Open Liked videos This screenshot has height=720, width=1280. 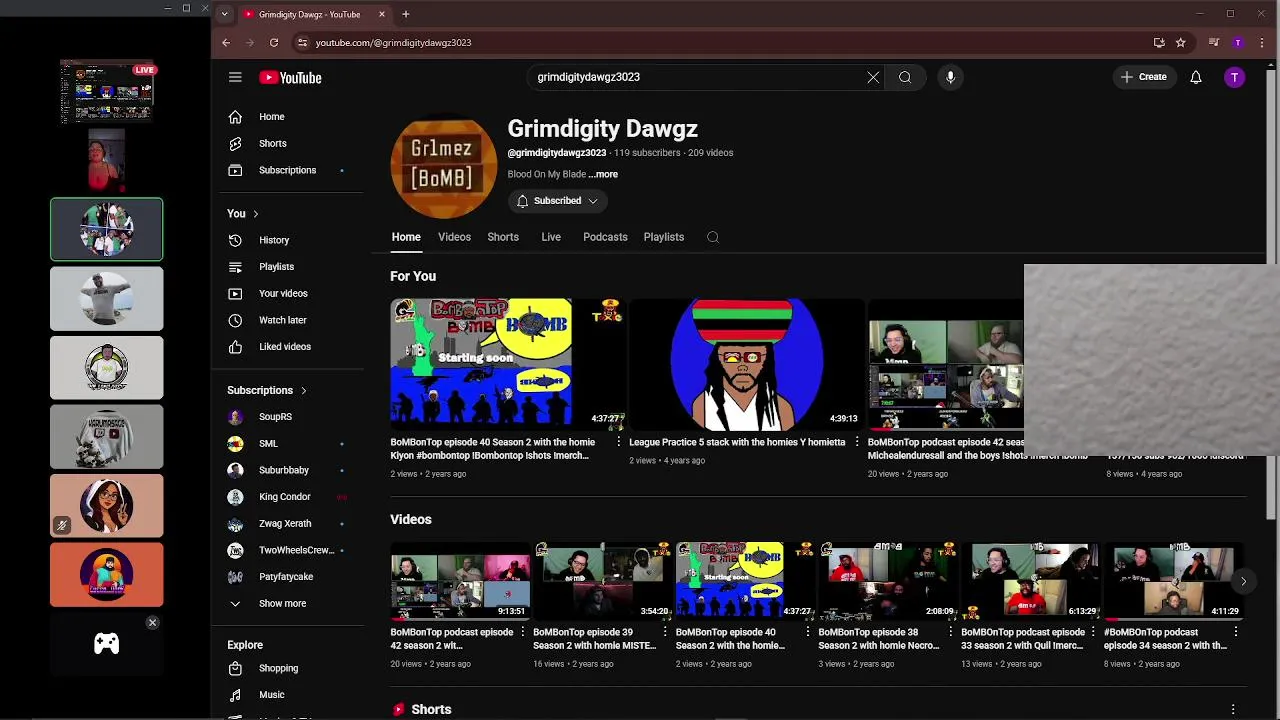click(290, 347)
